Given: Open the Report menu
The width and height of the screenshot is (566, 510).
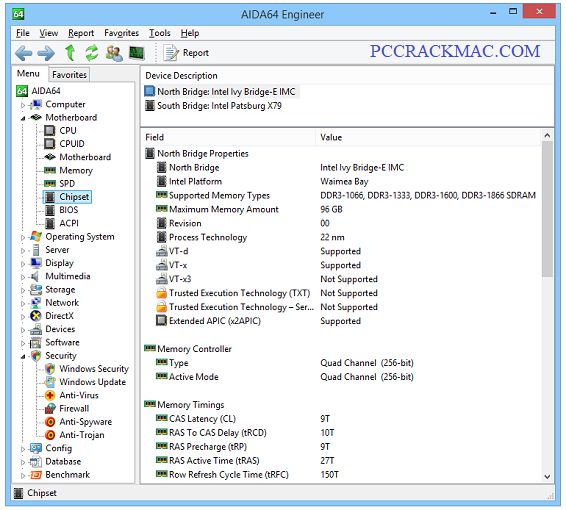Looking at the screenshot, I should pos(81,33).
